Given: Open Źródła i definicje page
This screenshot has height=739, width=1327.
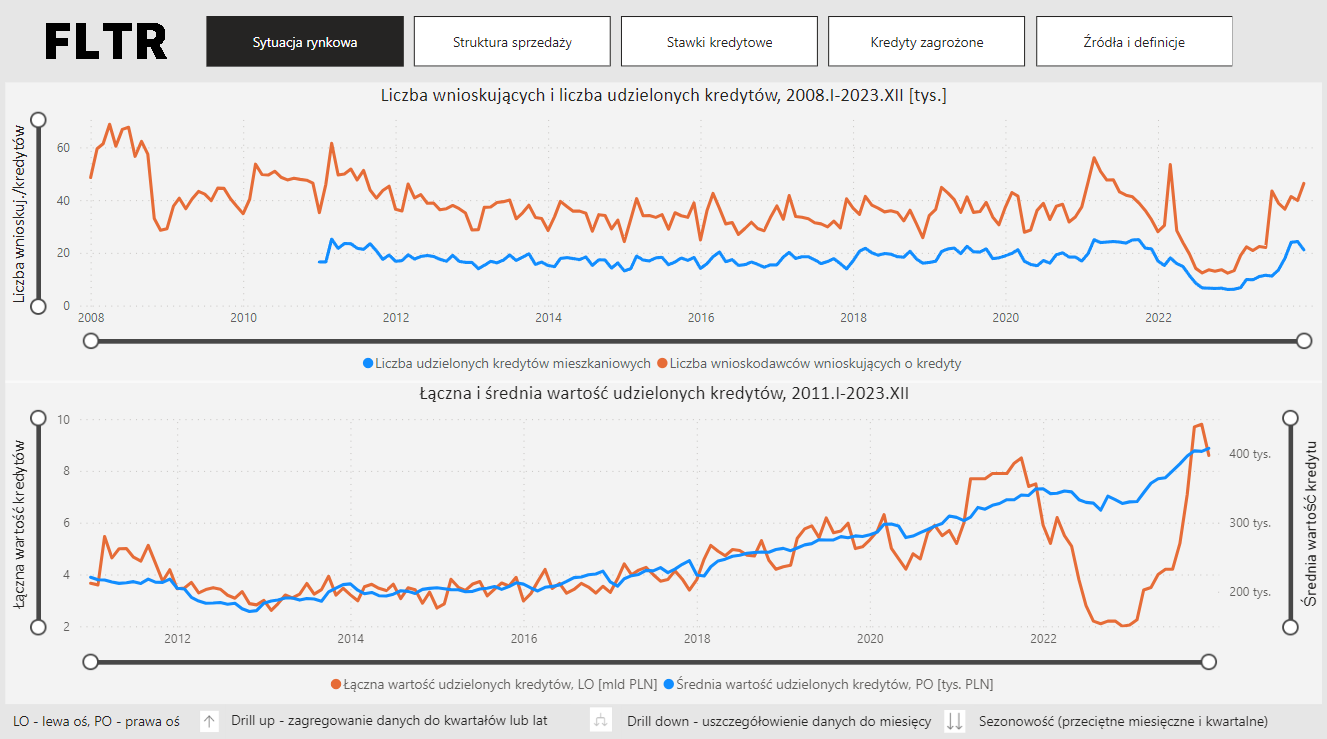Looking at the screenshot, I should pos(1134,42).
